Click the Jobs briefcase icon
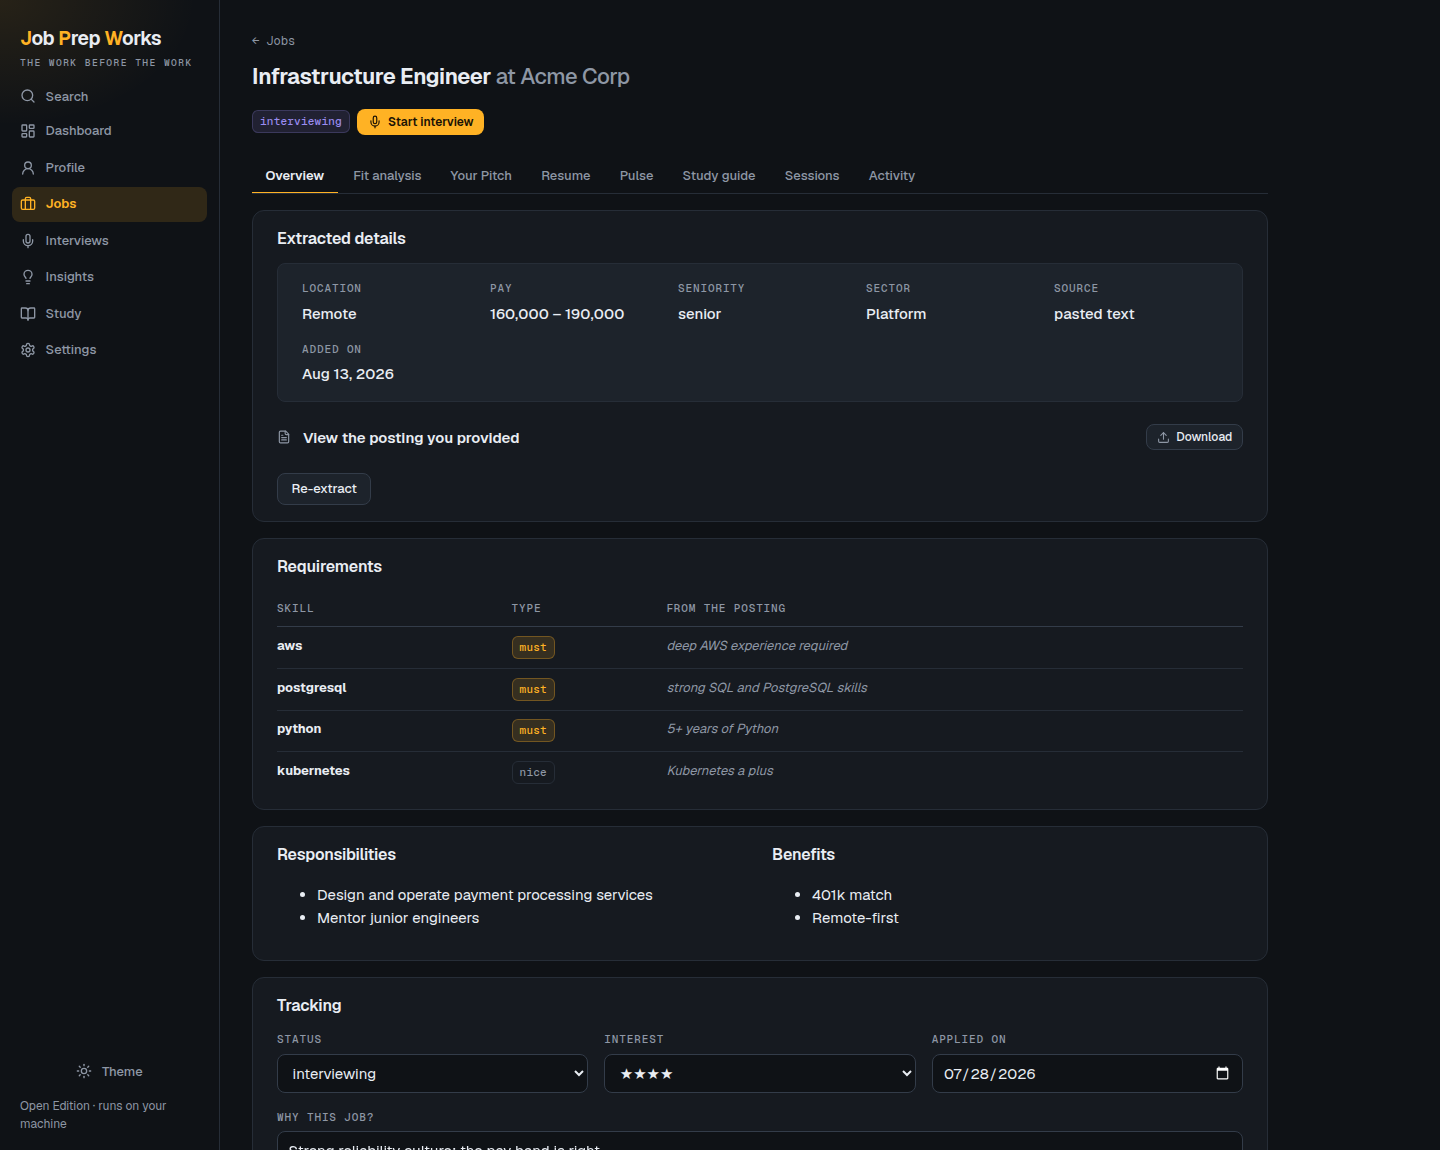The image size is (1440, 1150). click(x=28, y=204)
